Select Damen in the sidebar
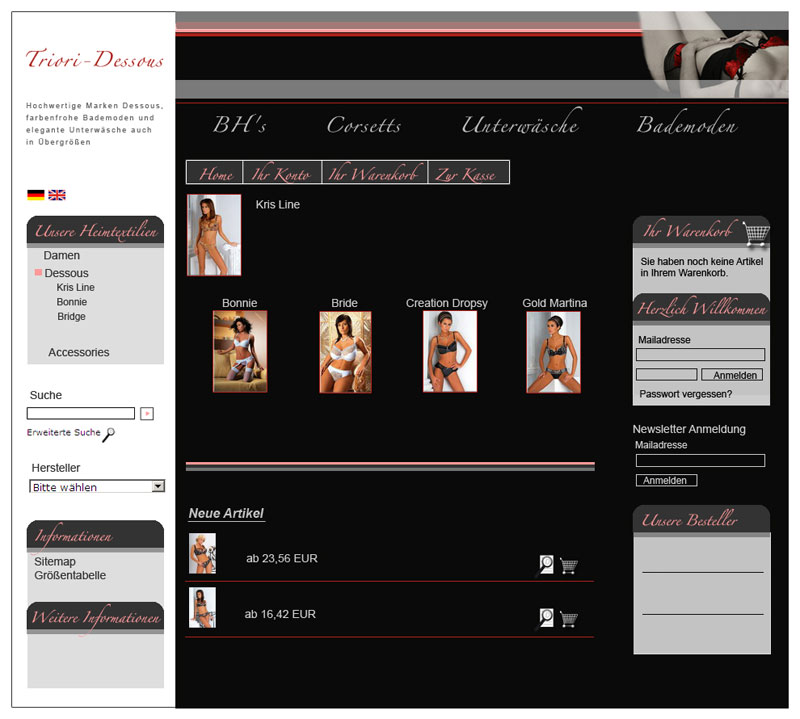 [62, 255]
